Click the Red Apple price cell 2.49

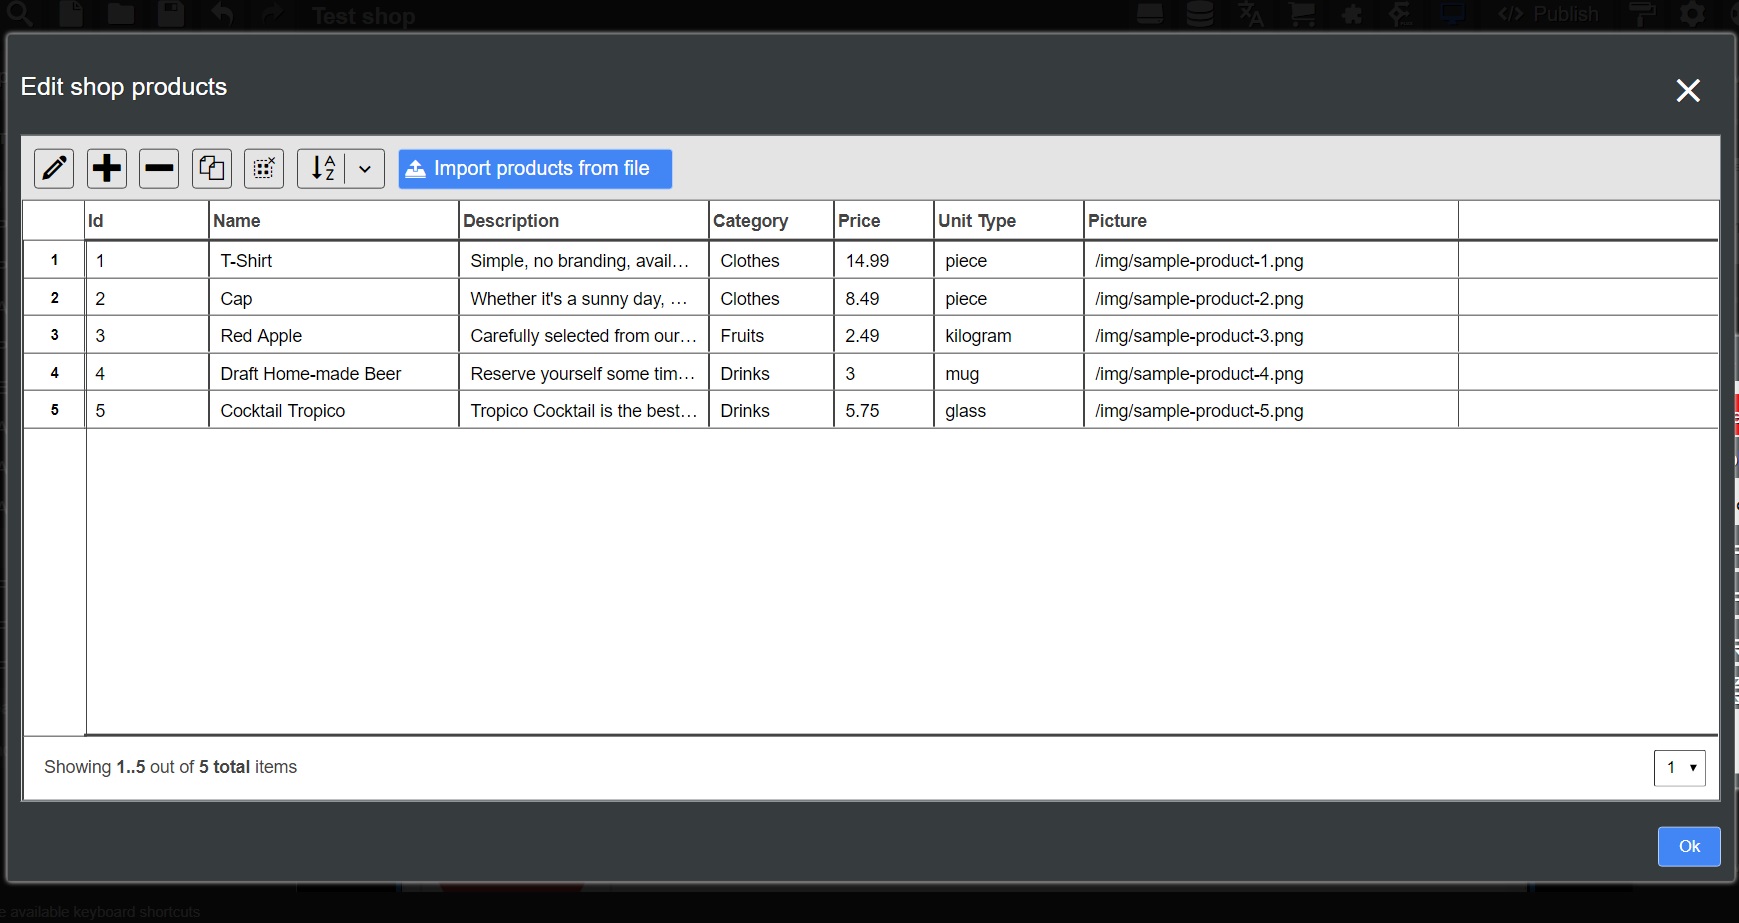883,336
